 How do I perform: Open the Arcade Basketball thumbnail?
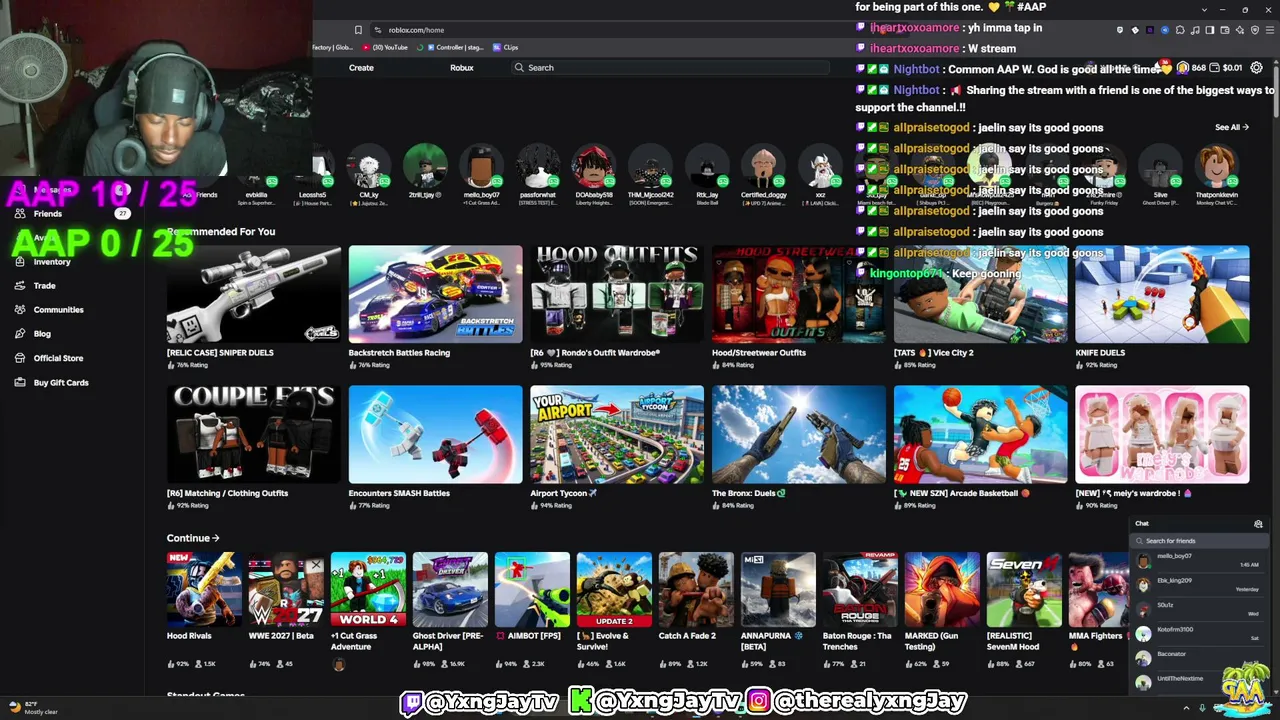(x=980, y=434)
